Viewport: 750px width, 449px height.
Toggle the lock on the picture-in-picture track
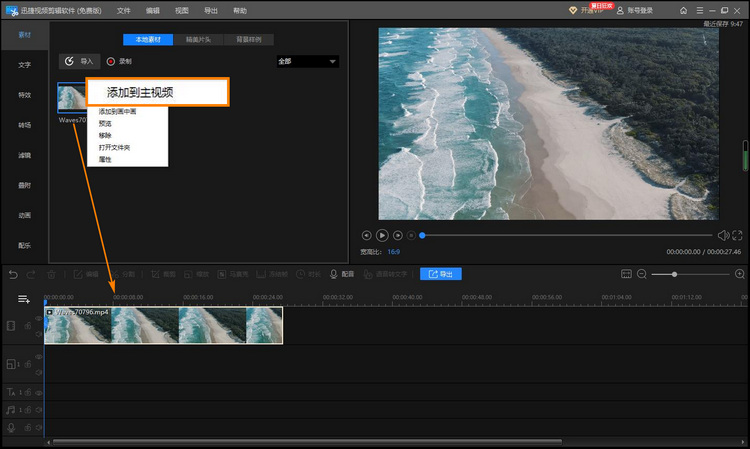point(28,364)
